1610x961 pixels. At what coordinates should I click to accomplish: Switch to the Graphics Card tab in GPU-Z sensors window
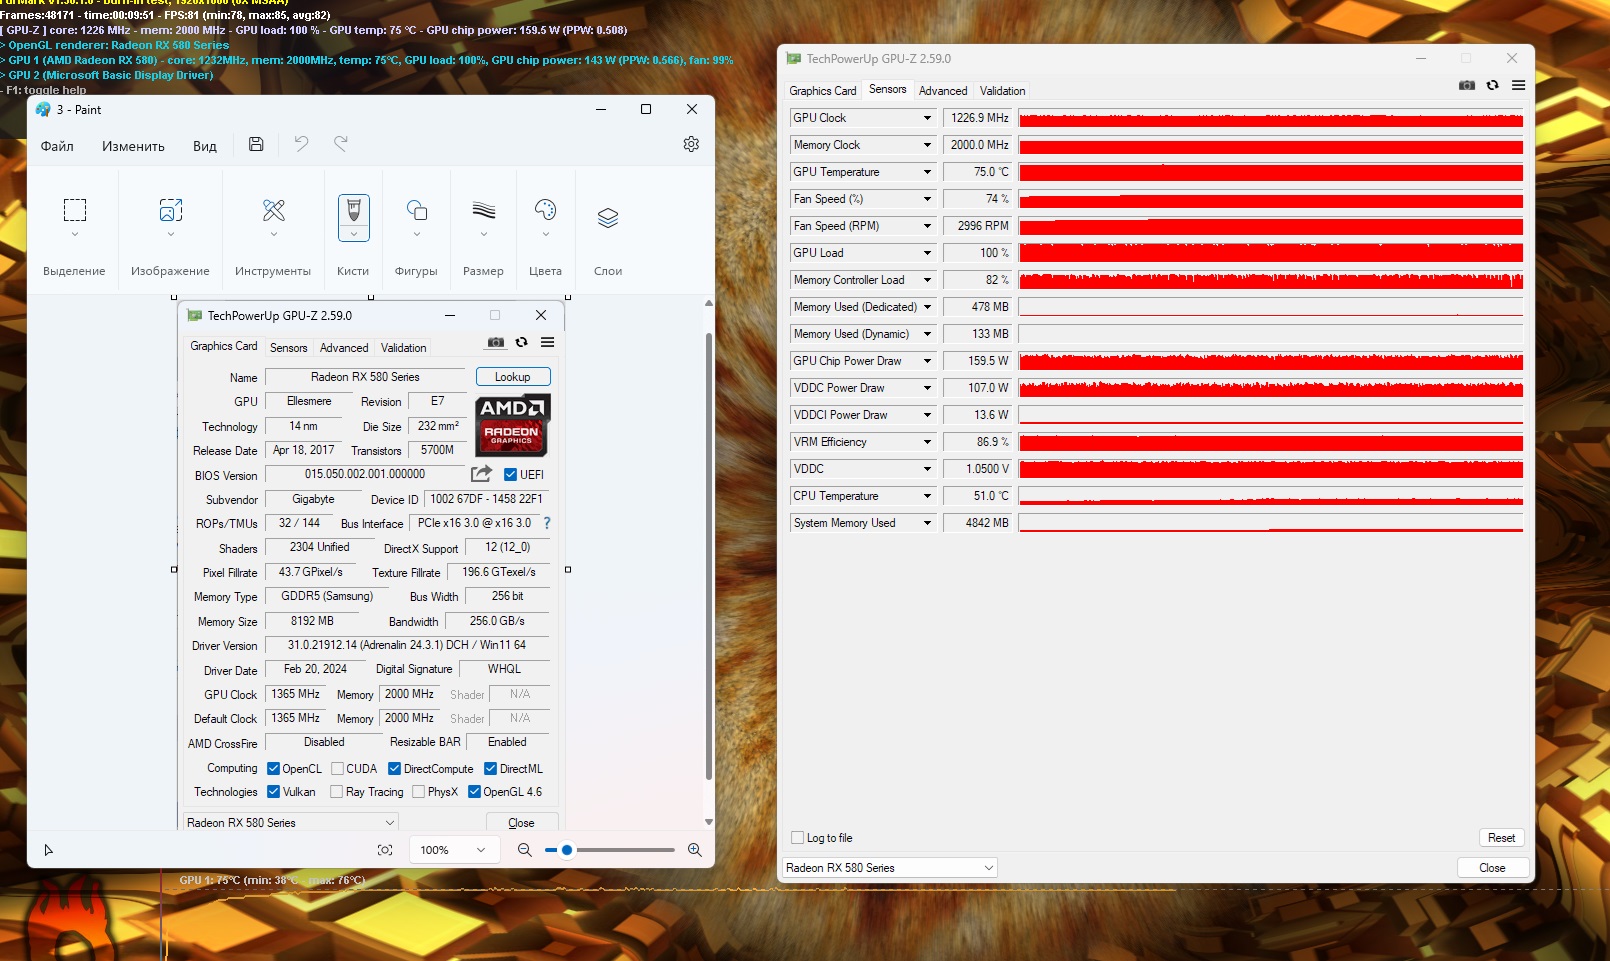coord(823,91)
